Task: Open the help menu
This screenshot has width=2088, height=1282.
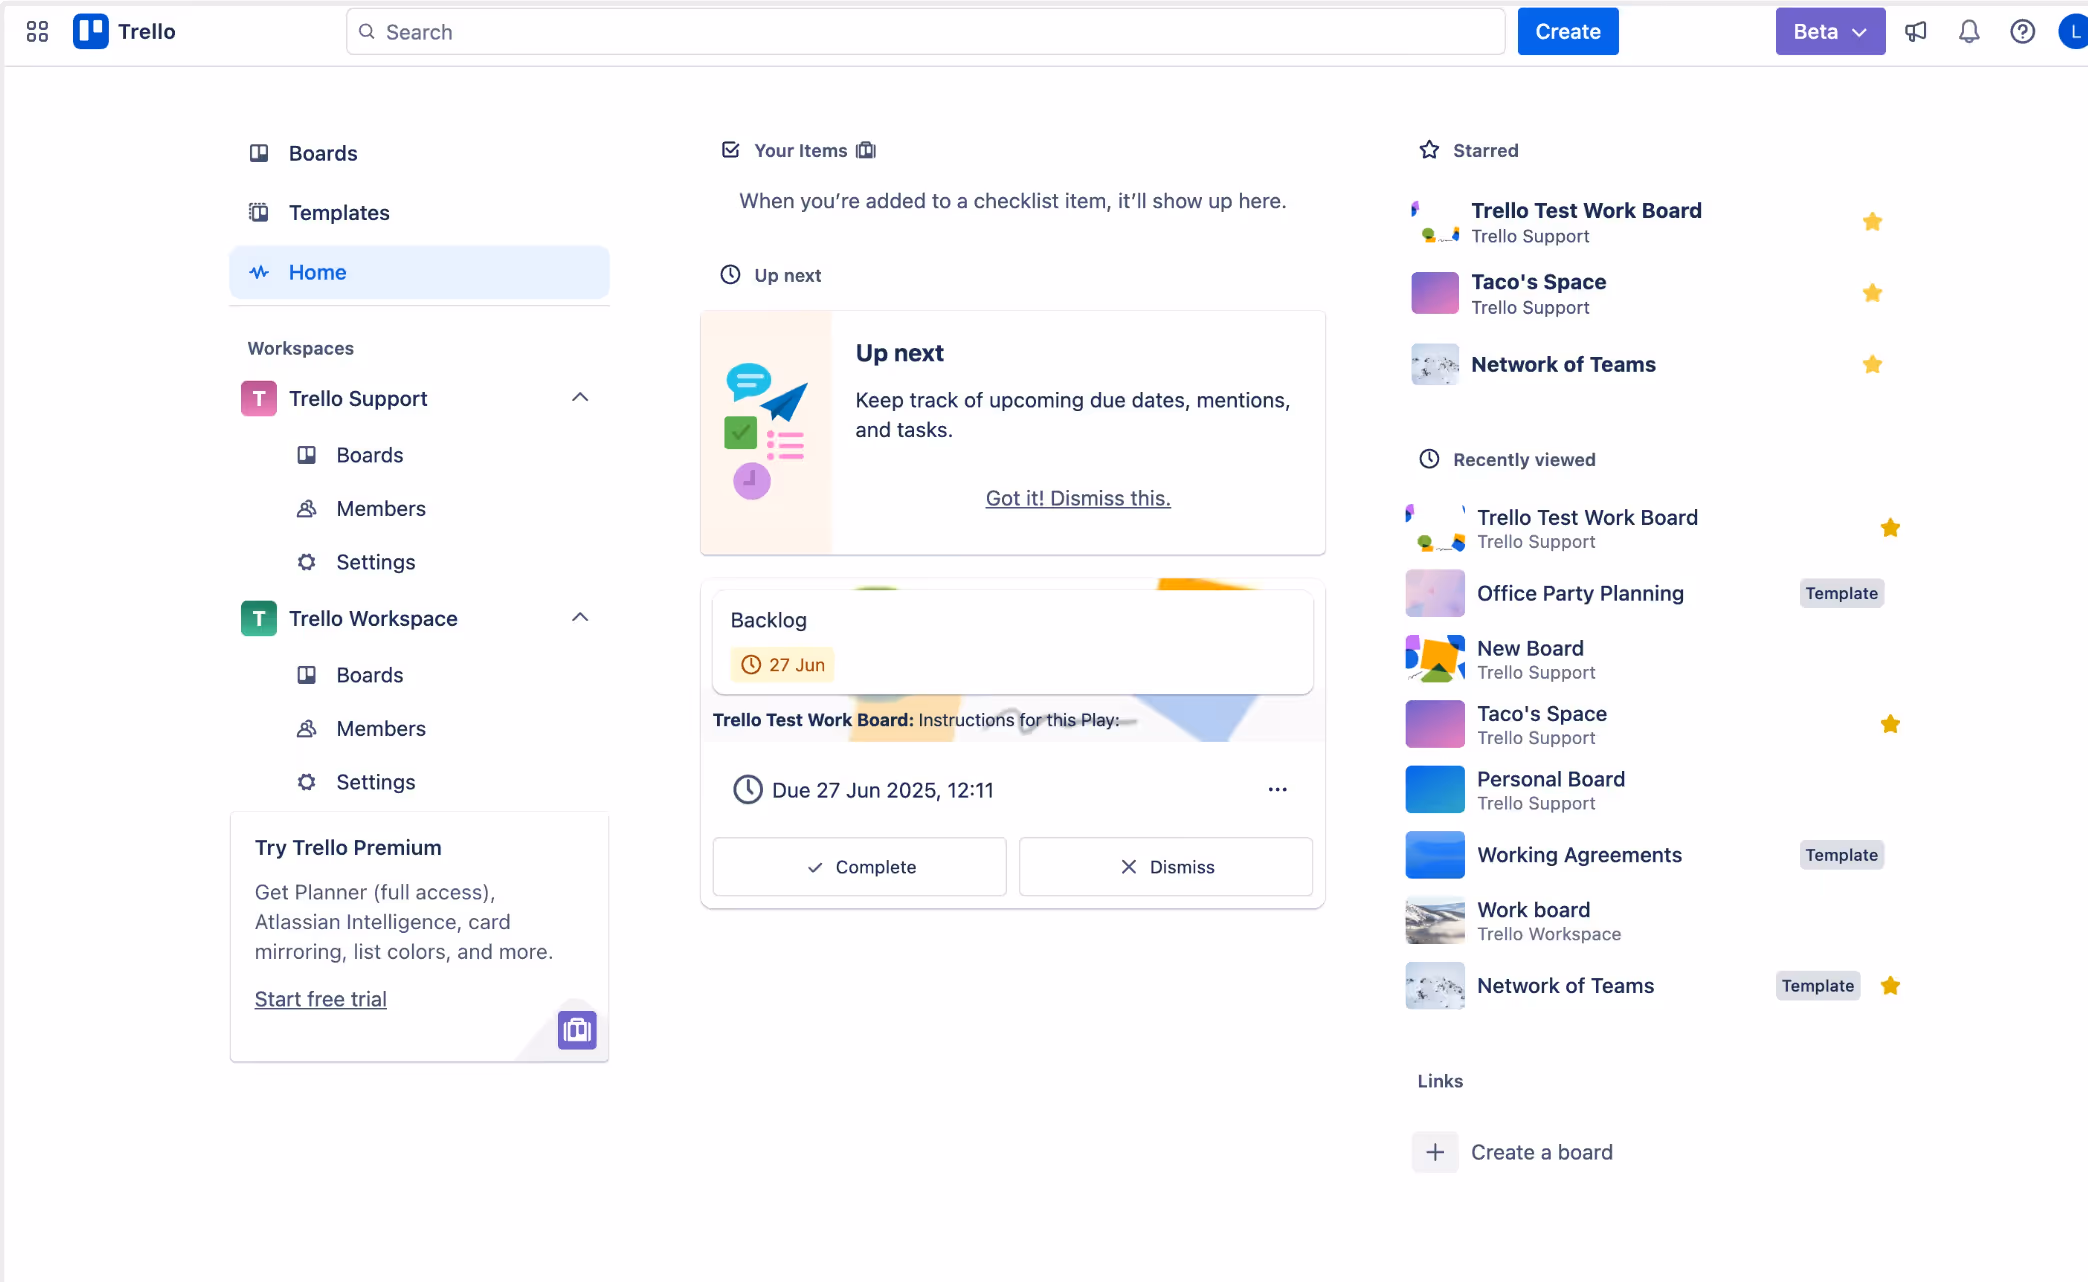Action: pos(2022,31)
